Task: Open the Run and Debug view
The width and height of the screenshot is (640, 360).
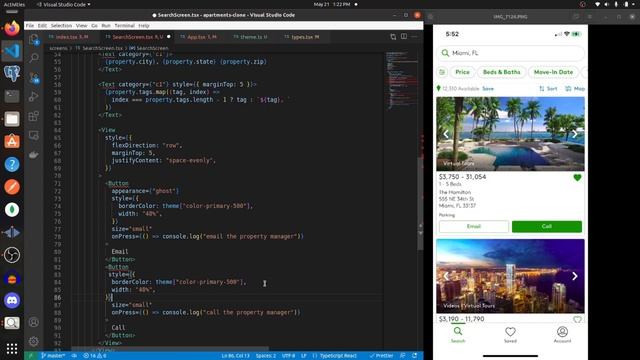Action: click(x=34, y=97)
